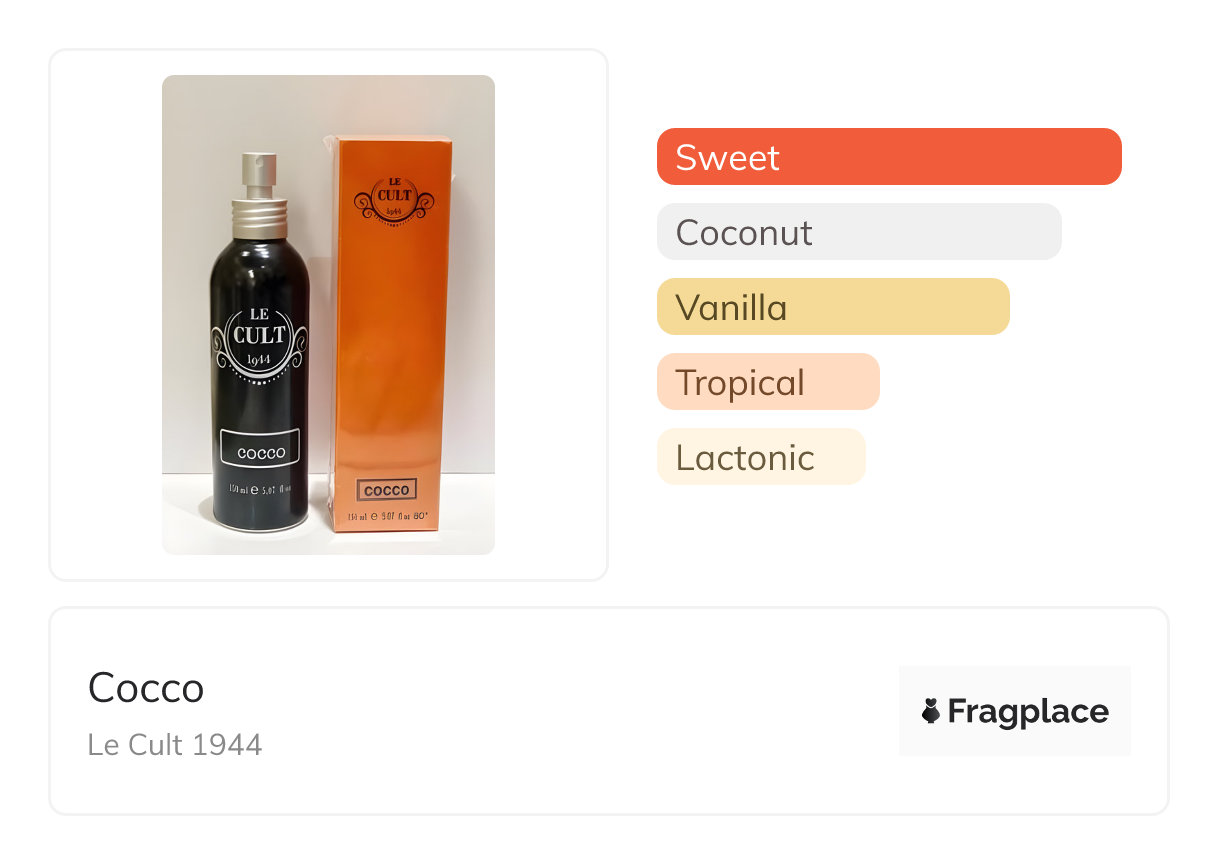The width and height of the screenshot is (1218, 864).
Task: Click the Fragplace brand name text
Action: click(1027, 711)
